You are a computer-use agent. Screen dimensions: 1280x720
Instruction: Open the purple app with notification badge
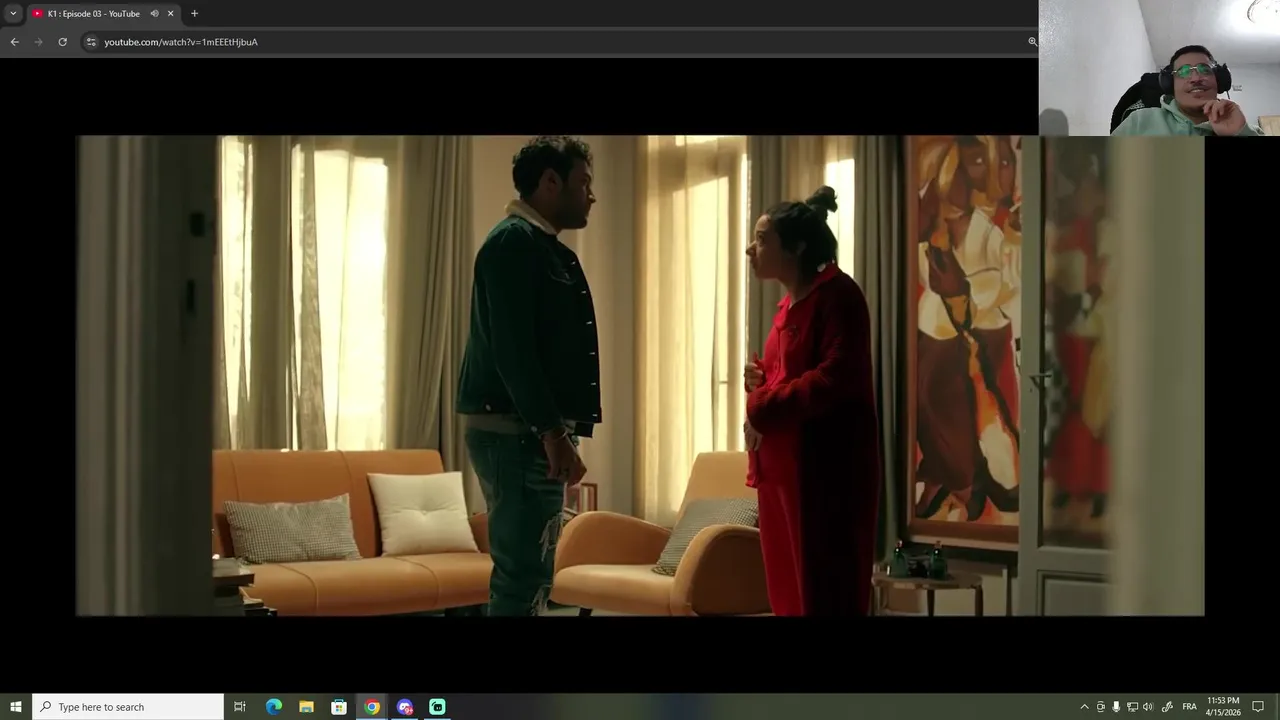(x=405, y=707)
